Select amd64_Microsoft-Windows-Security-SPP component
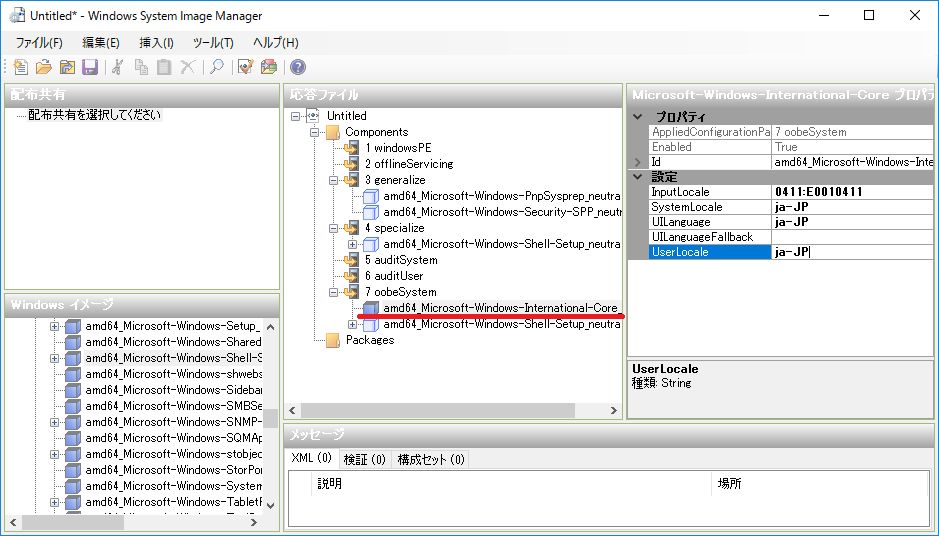The height and width of the screenshot is (536, 939). point(501,212)
